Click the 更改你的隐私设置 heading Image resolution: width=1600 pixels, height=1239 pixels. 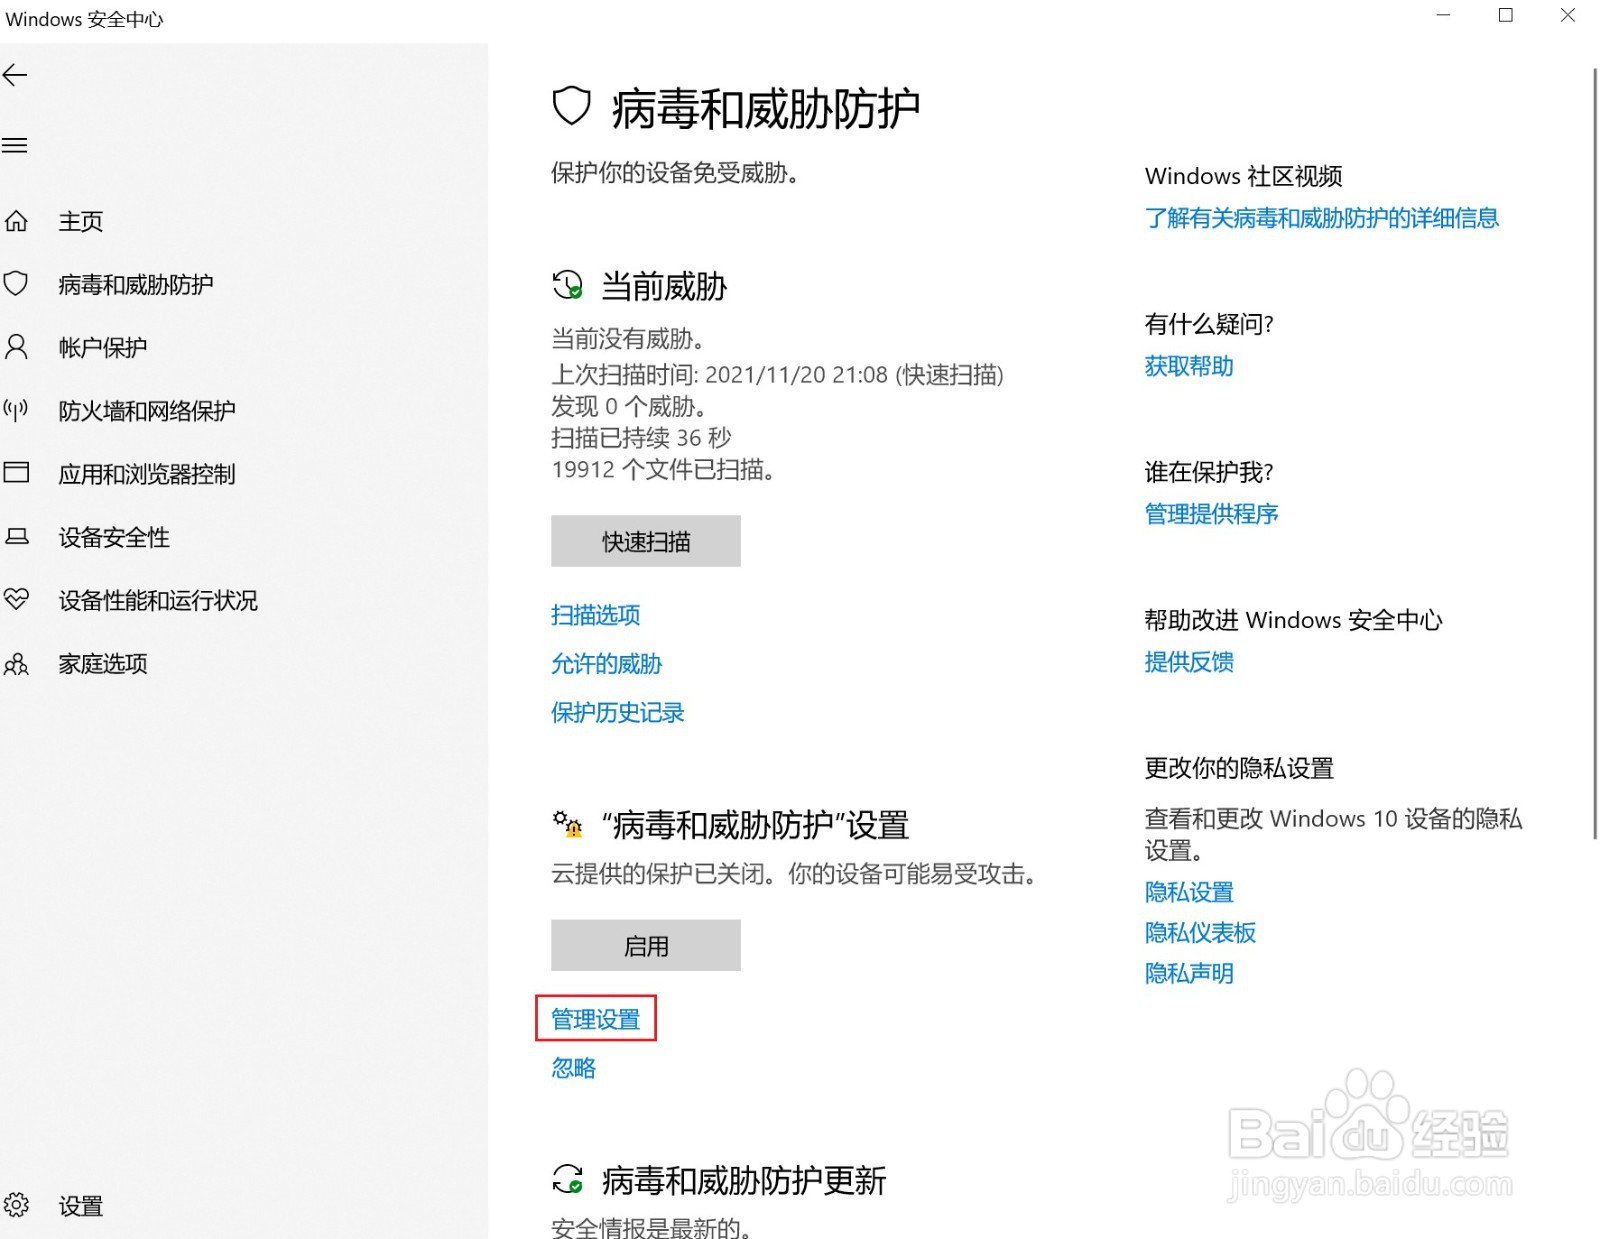coord(1239,768)
